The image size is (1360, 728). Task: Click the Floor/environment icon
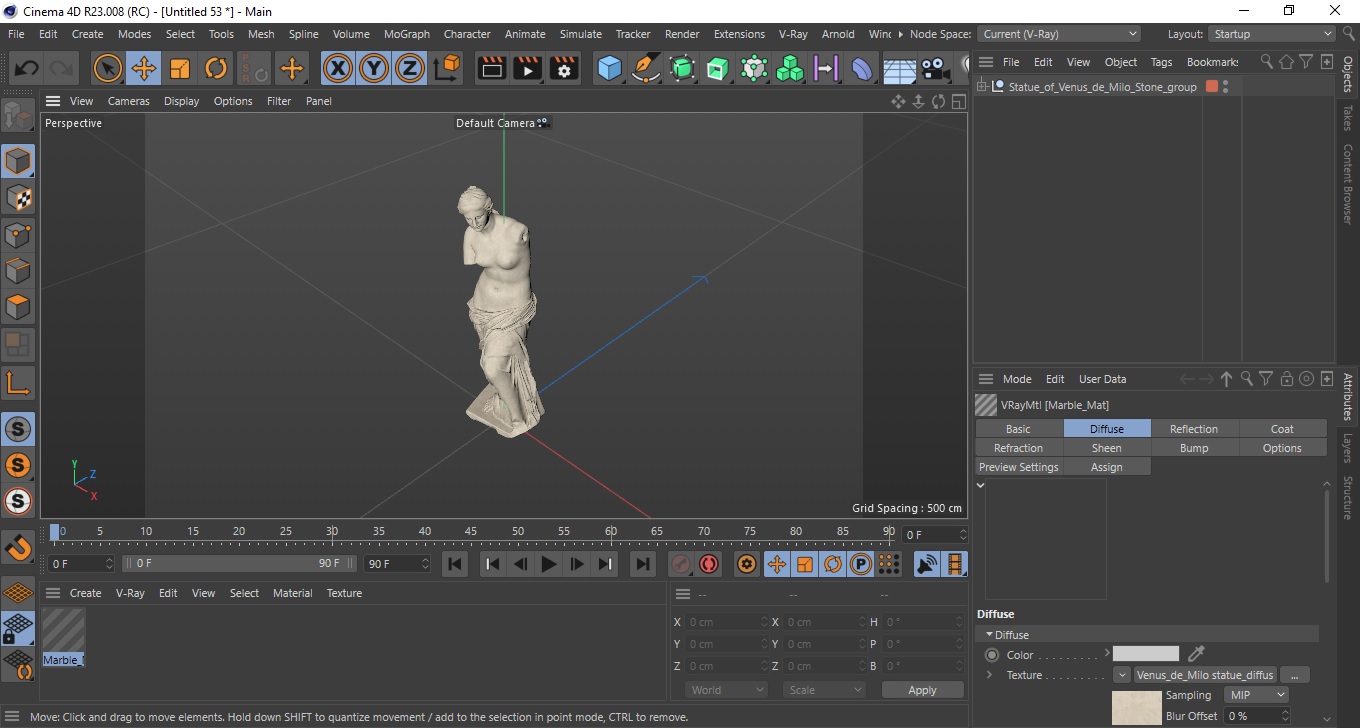tap(899, 68)
